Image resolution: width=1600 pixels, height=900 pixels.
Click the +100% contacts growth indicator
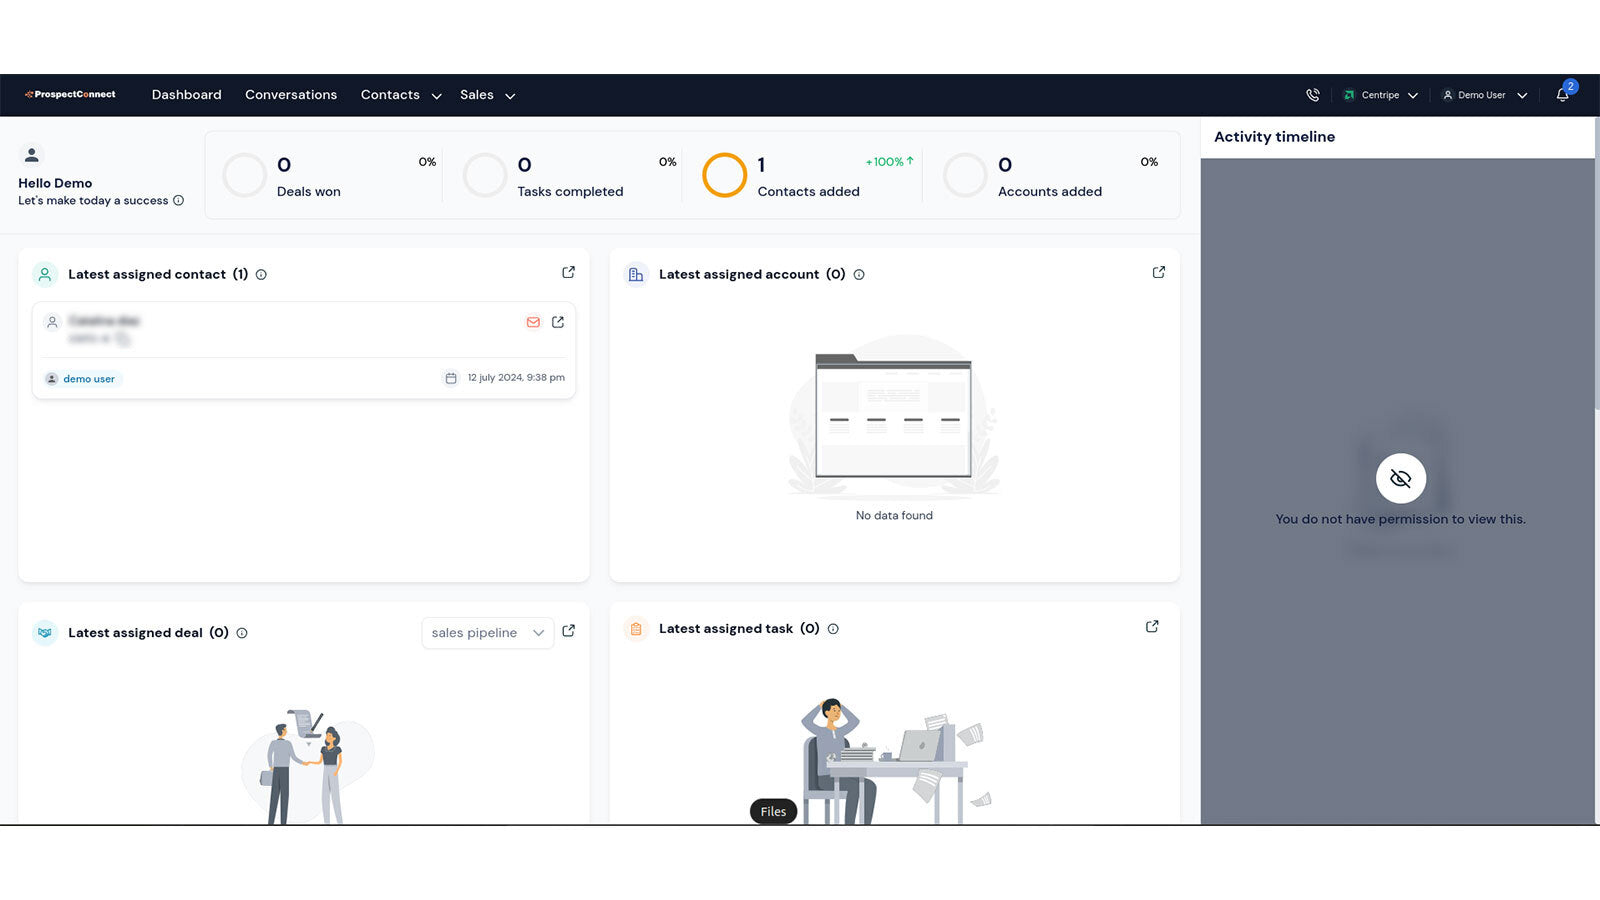890,161
